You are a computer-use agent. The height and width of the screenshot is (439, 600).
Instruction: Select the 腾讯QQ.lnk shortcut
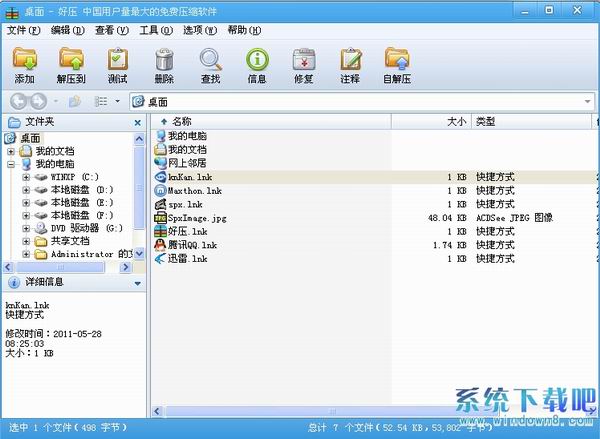point(192,245)
